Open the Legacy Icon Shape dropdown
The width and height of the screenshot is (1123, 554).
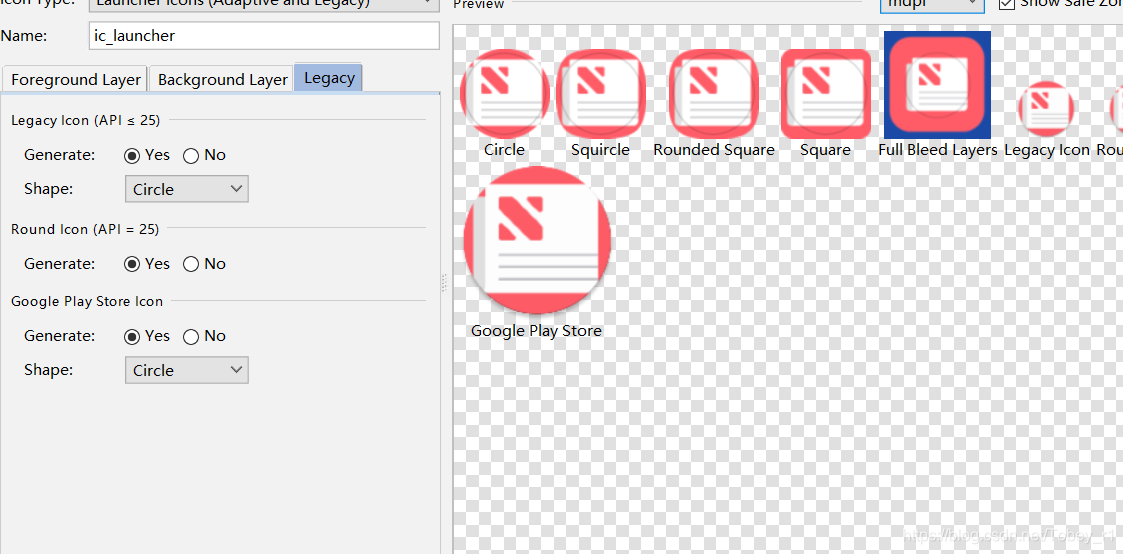pyautogui.click(x=187, y=189)
